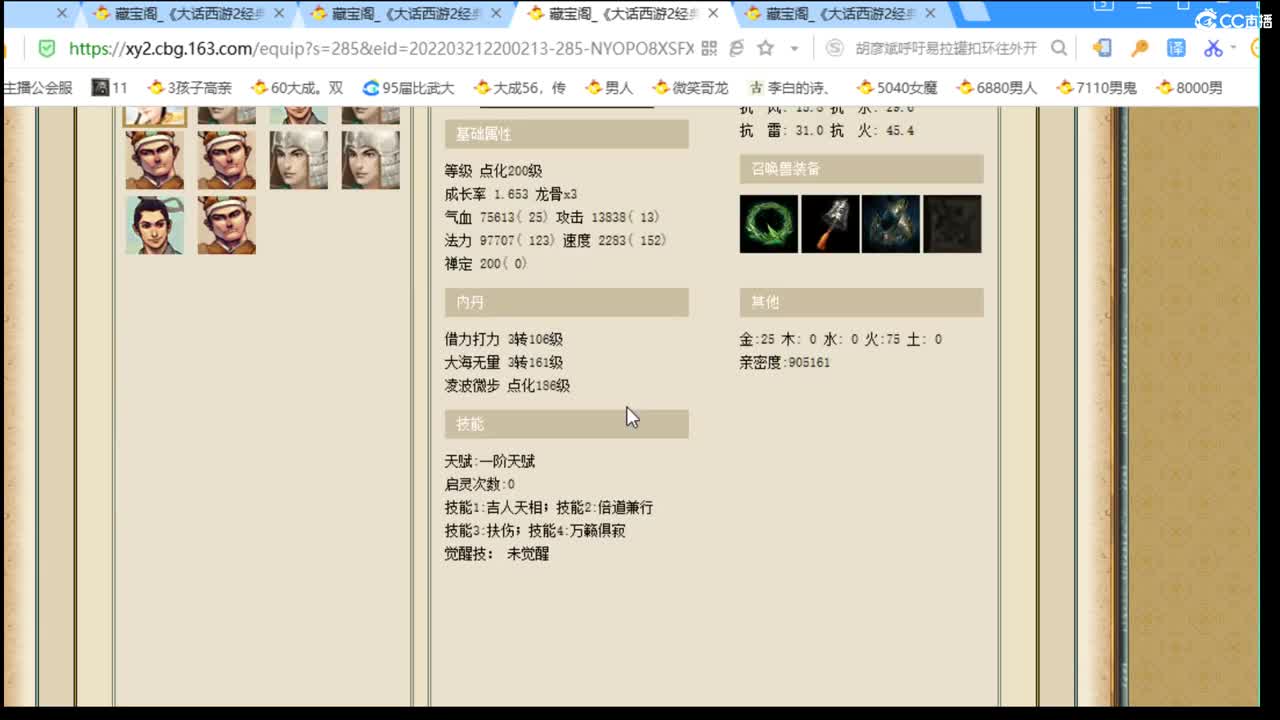
Task: Click the 凌波微步 点化186级 line
Action: tap(508, 385)
